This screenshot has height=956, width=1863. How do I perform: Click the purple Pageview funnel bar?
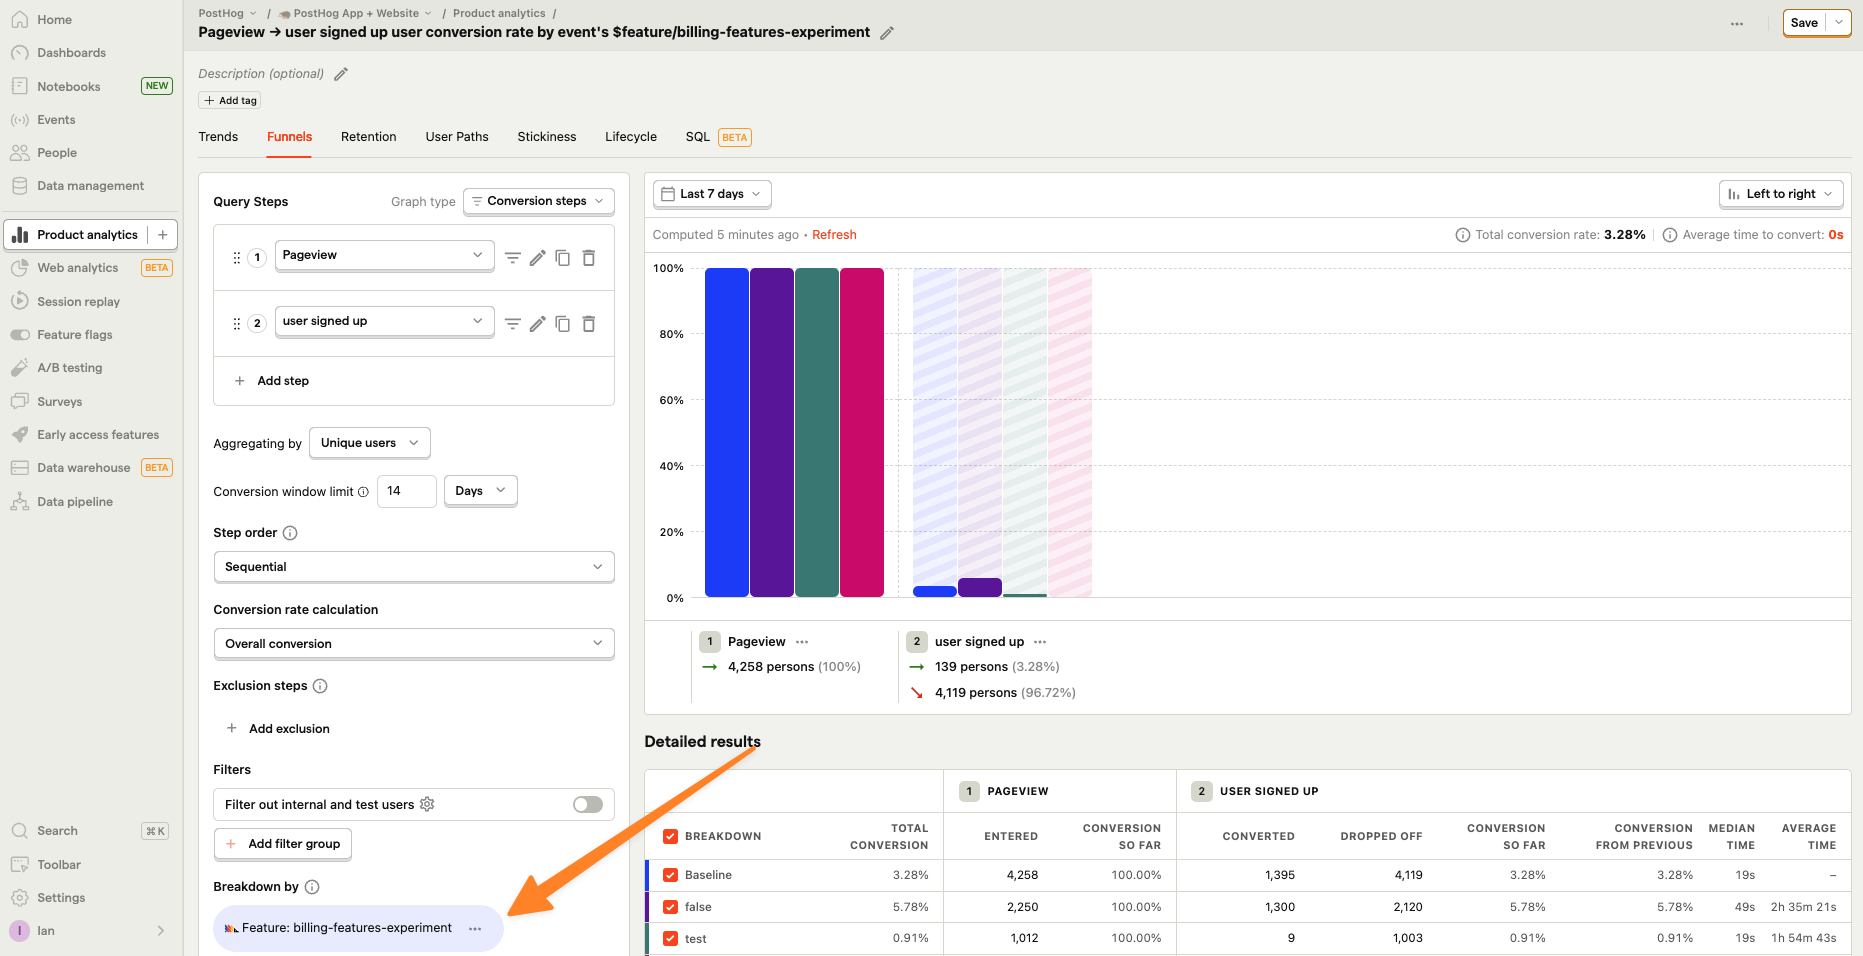click(x=772, y=432)
